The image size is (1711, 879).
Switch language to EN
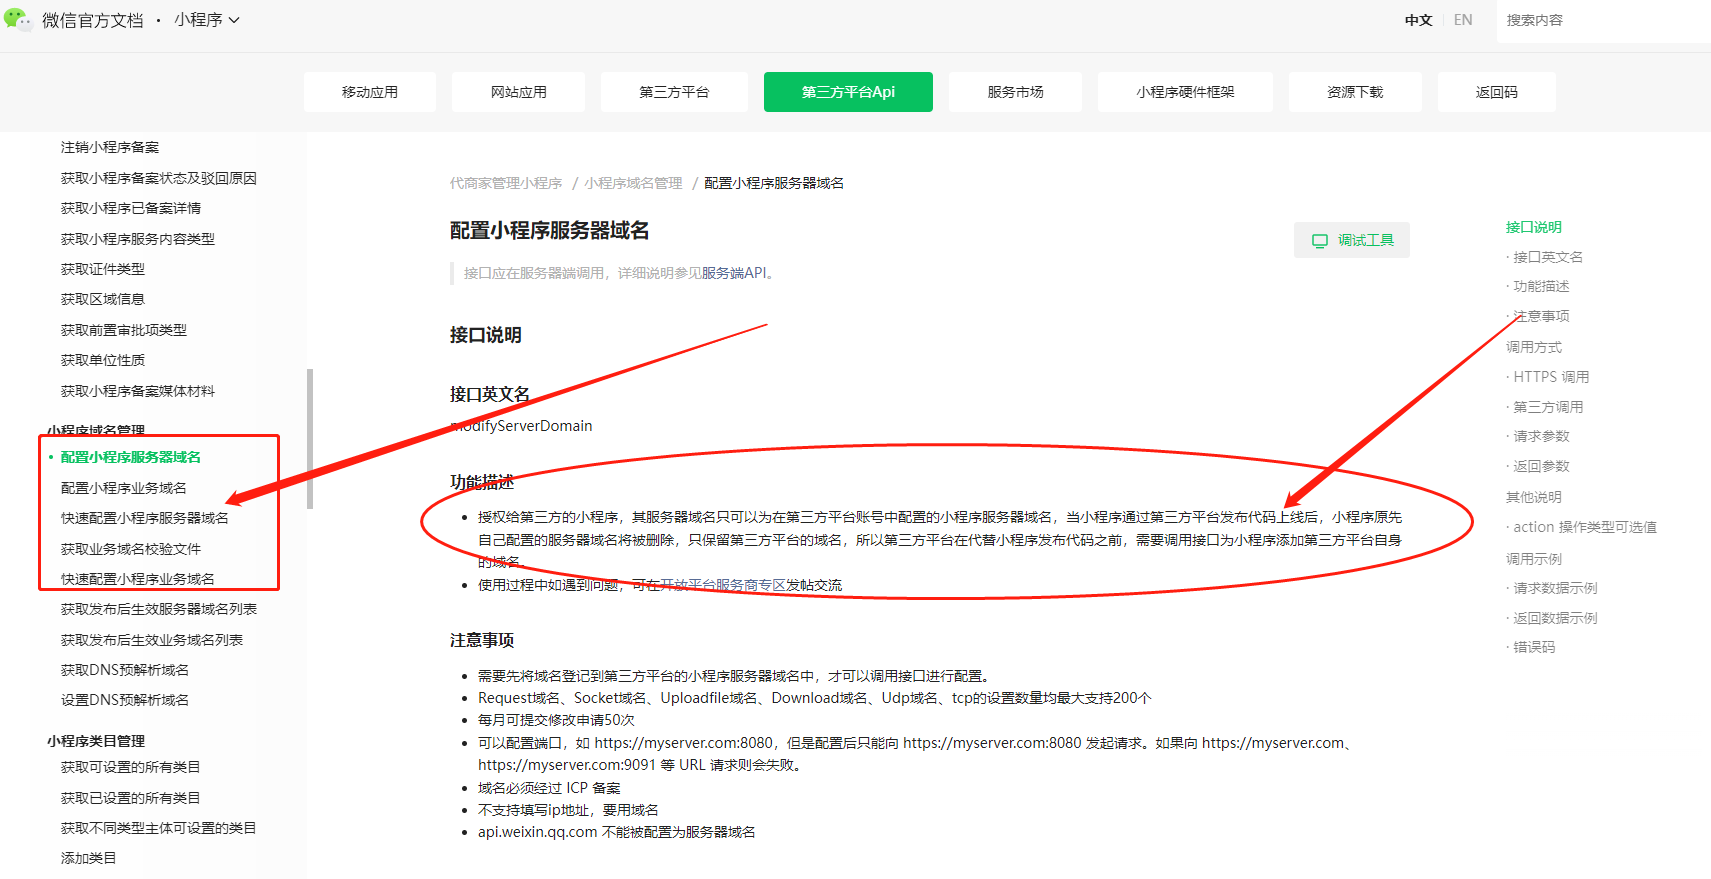pos(1463,20)
